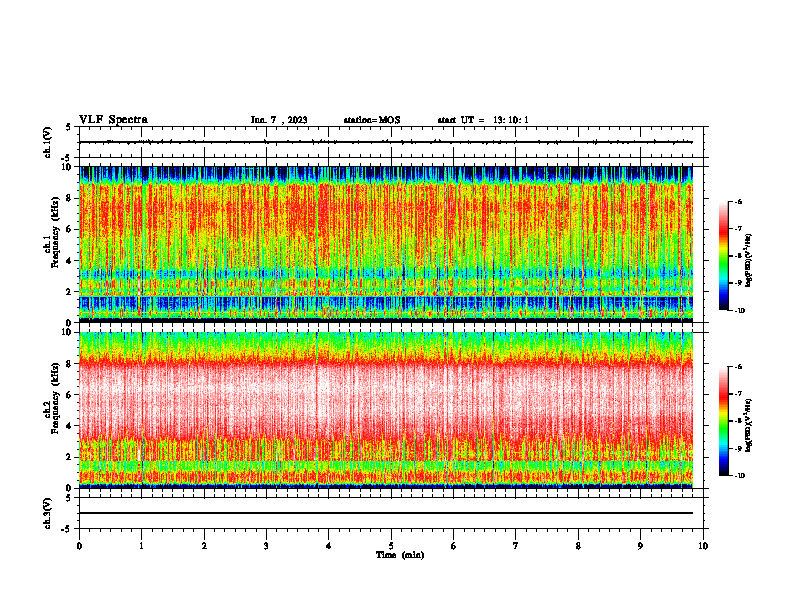Click time axis tick label "3"
Image resolution: width=792 pixels, height=612 pixels.
click(x=266, y=546)
